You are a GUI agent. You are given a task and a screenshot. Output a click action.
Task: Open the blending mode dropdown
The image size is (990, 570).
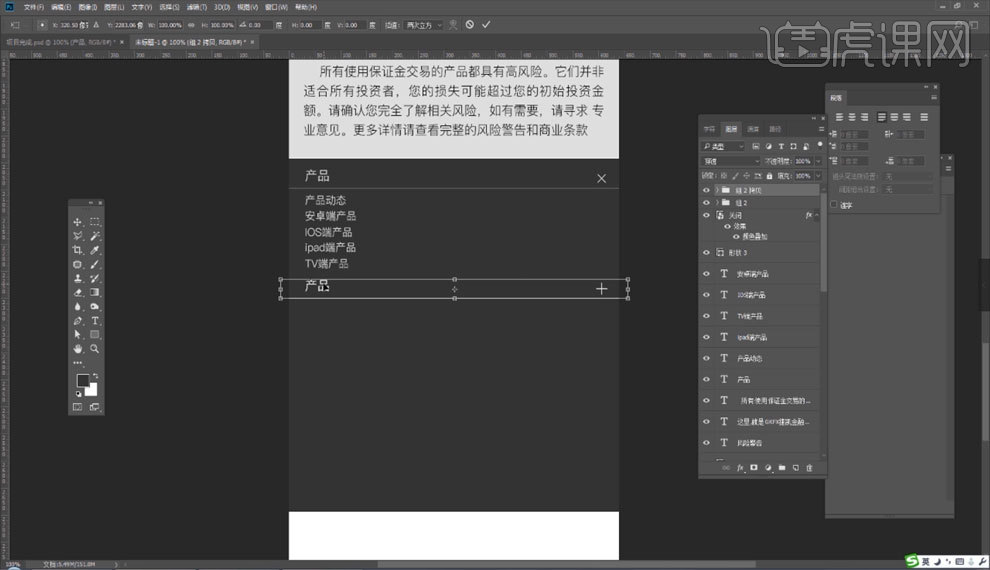point(732,162)
